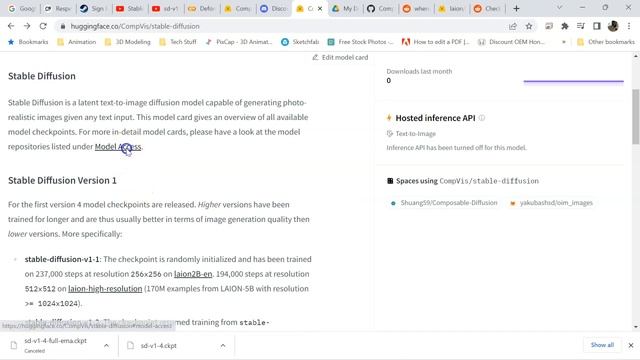The width and height of the screenshot is (640, 360).
Task: Switch to the Discord tab
Action: coord(273,9)
